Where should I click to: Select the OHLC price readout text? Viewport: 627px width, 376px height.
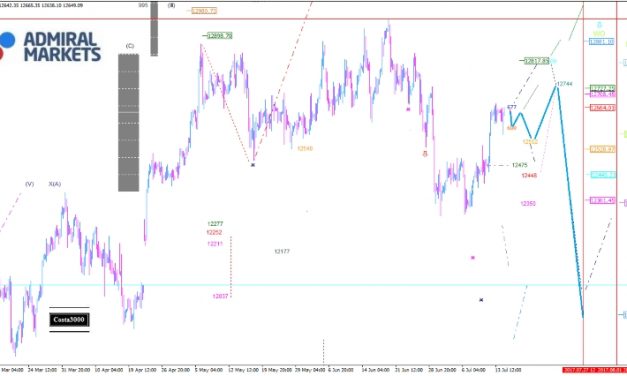pyautogui.click(x=42, y=5)
